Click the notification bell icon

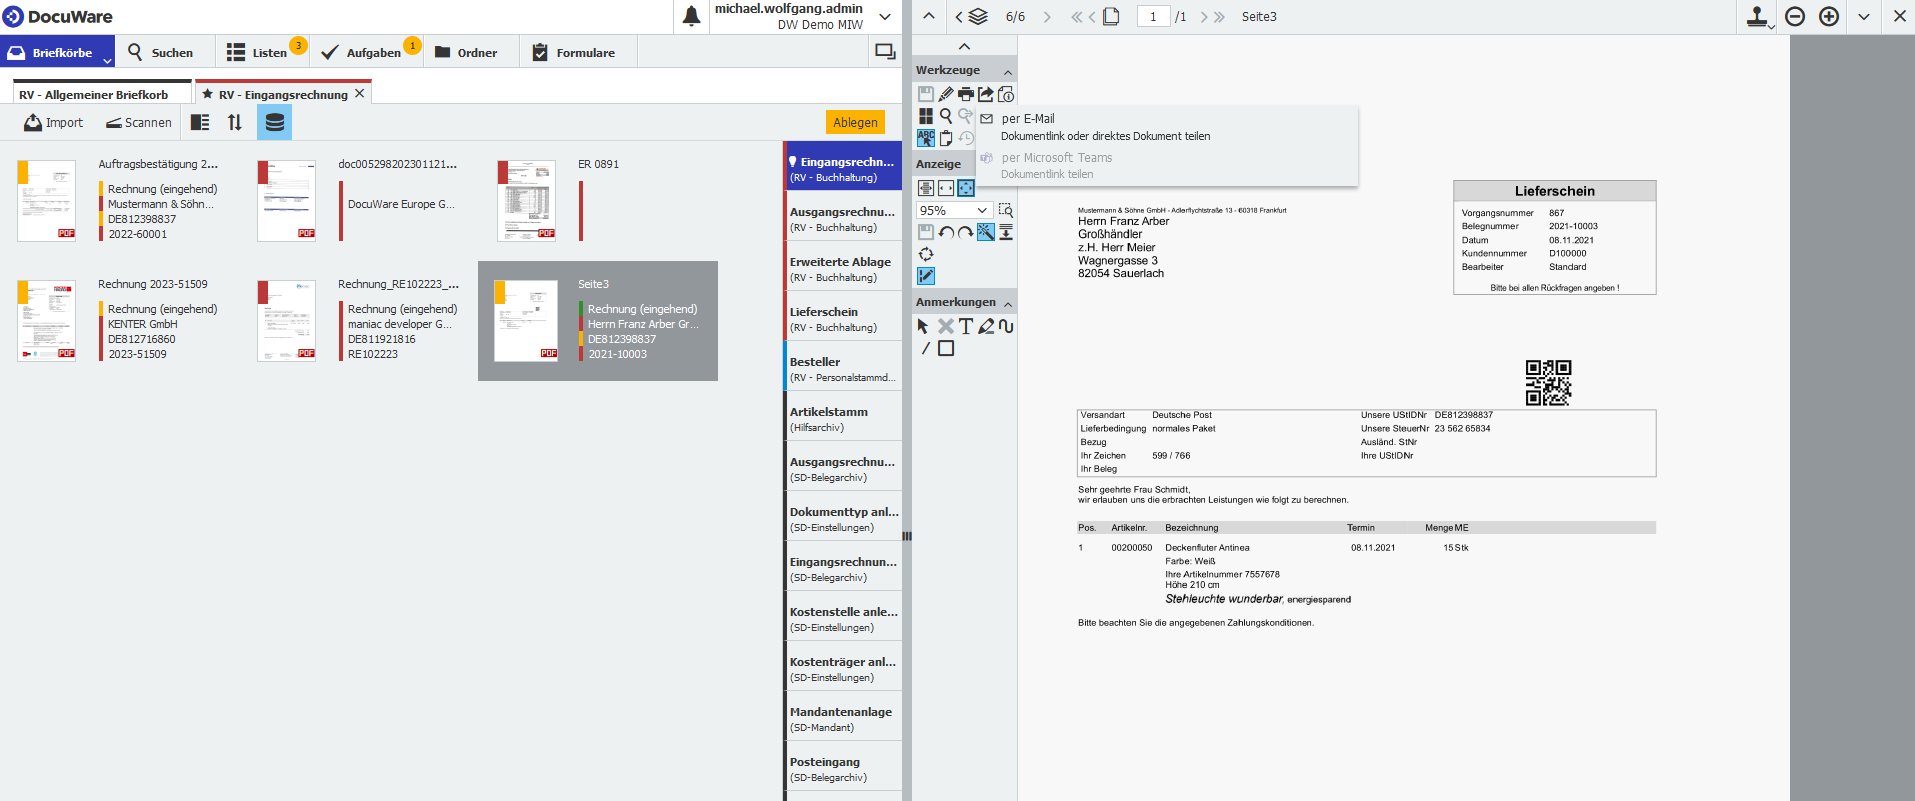[691, 16]
